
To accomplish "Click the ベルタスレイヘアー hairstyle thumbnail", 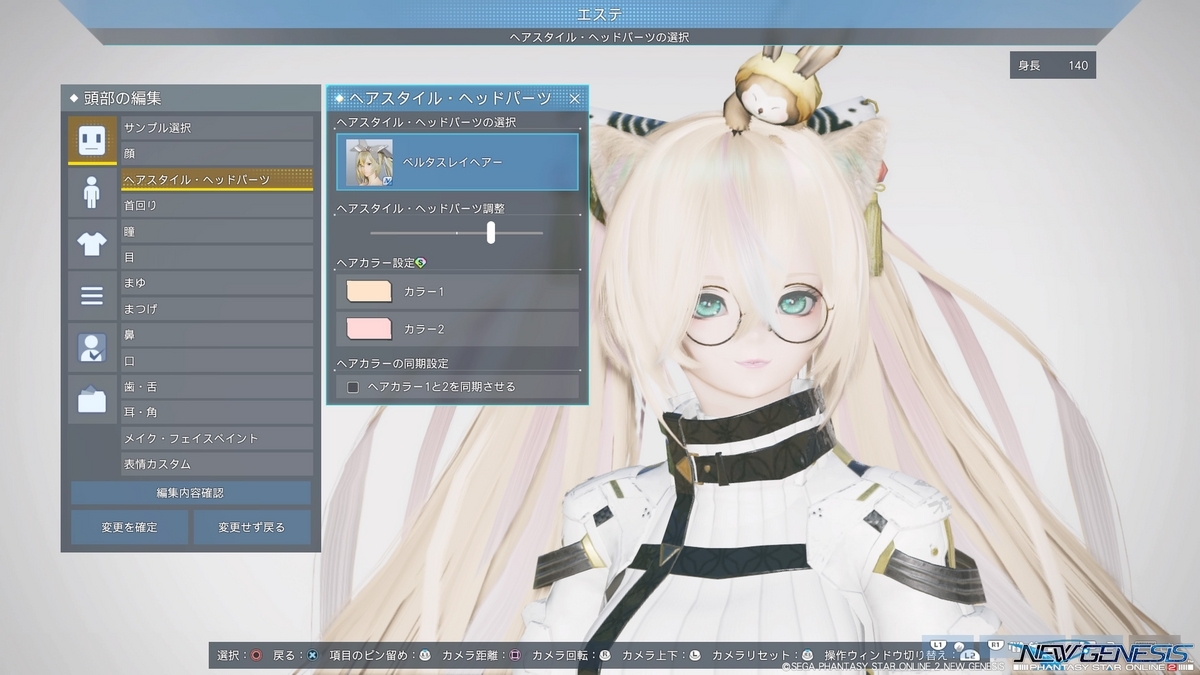I will pos(369,162).
